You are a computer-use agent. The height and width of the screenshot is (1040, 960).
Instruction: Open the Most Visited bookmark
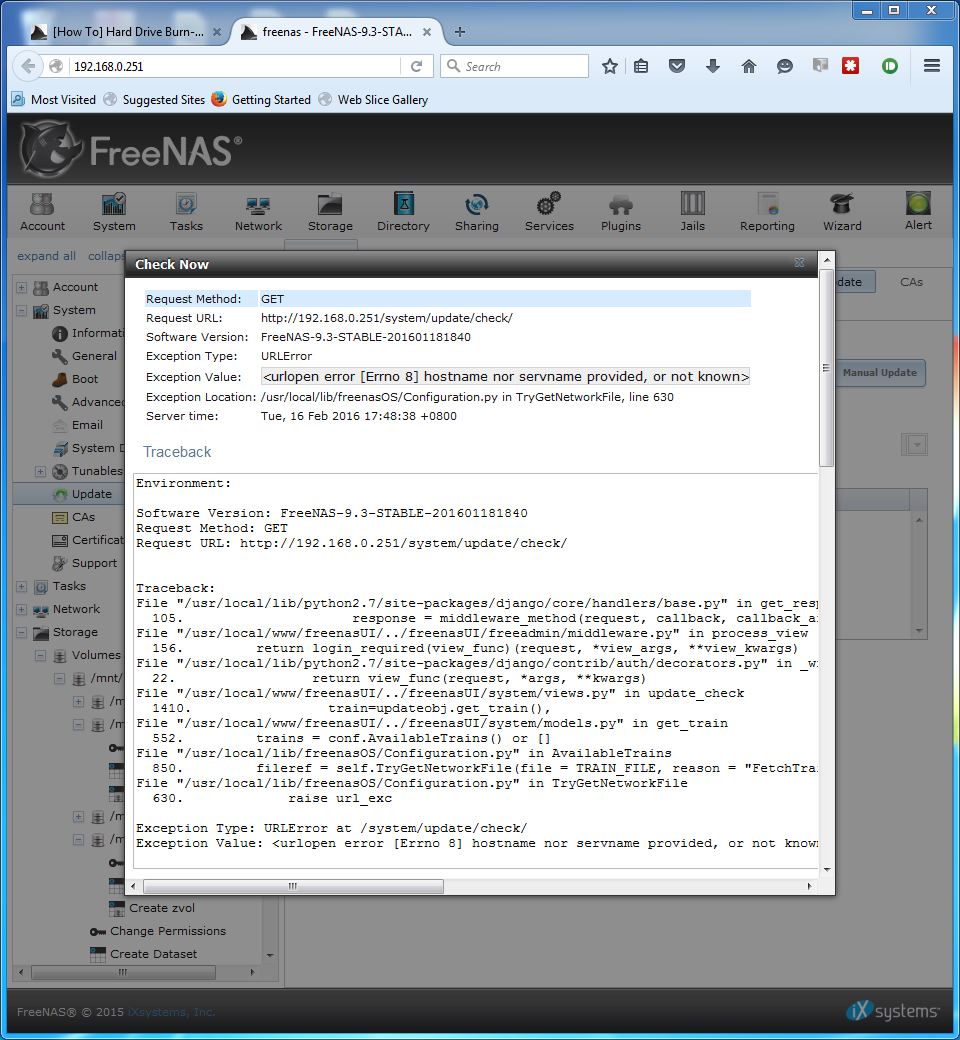[54, 99]
